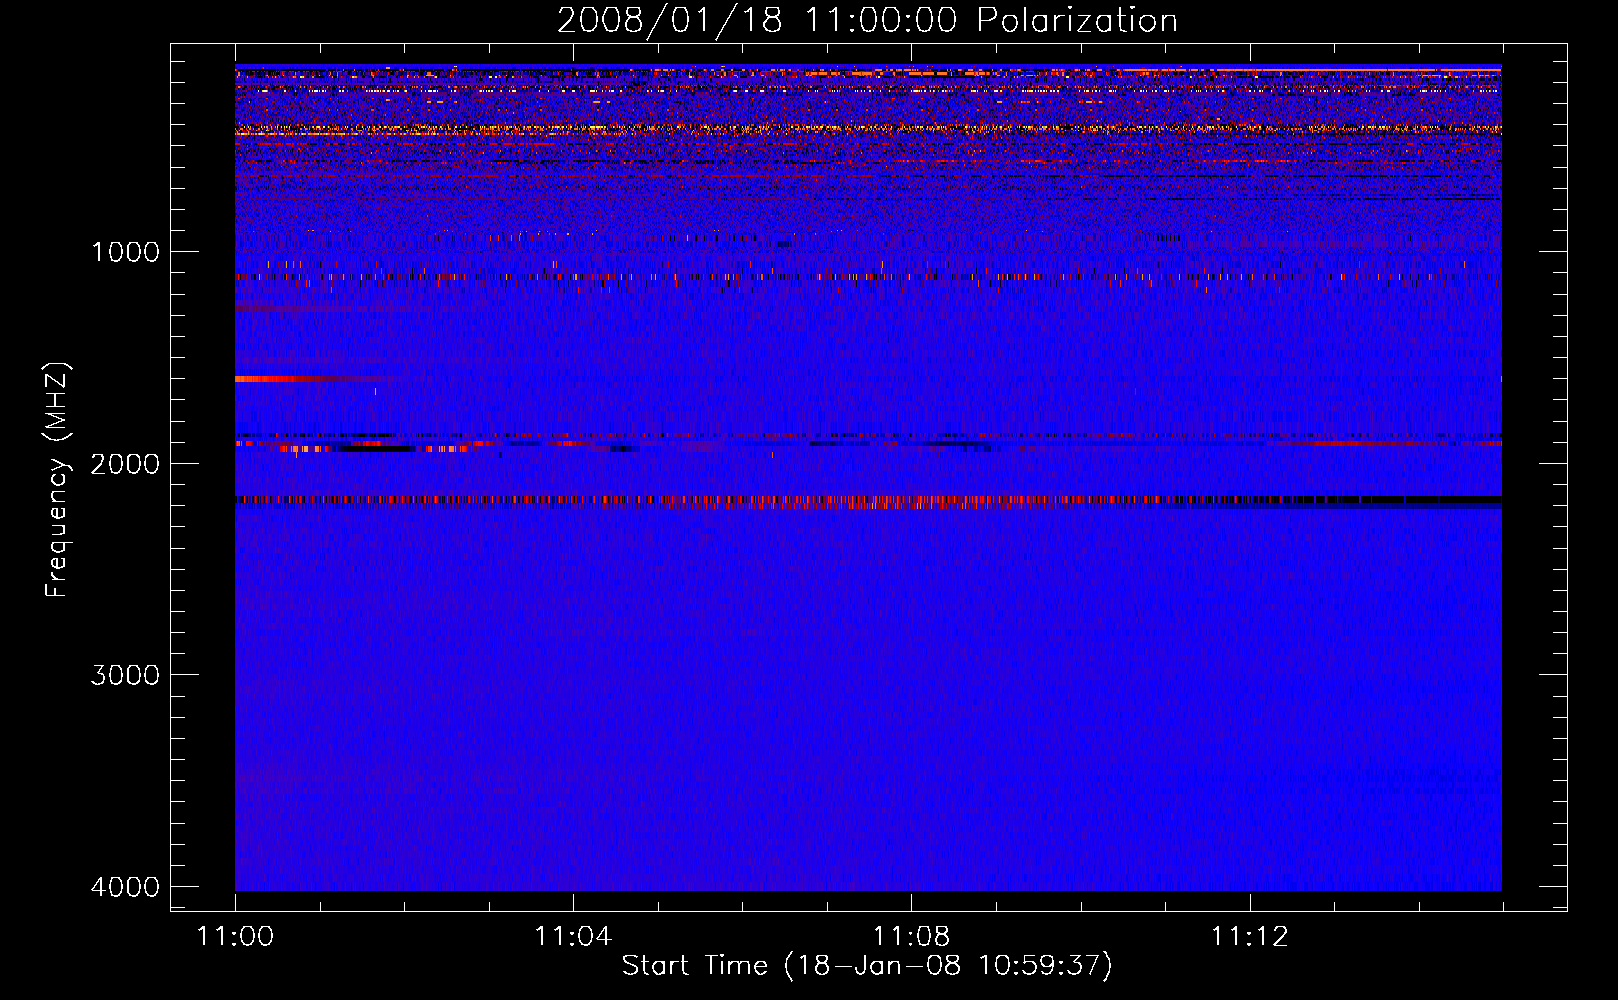Select the '3000' frequency tick label

125,674
